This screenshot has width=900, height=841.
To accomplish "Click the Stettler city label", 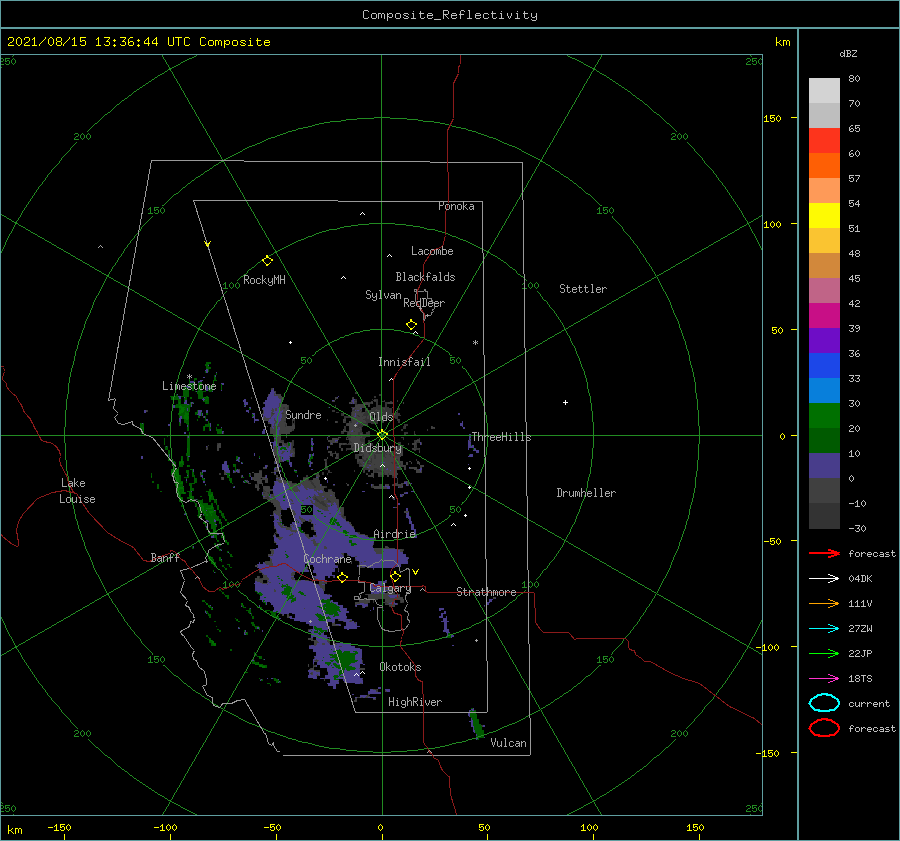I will click(x=583, y=289).
